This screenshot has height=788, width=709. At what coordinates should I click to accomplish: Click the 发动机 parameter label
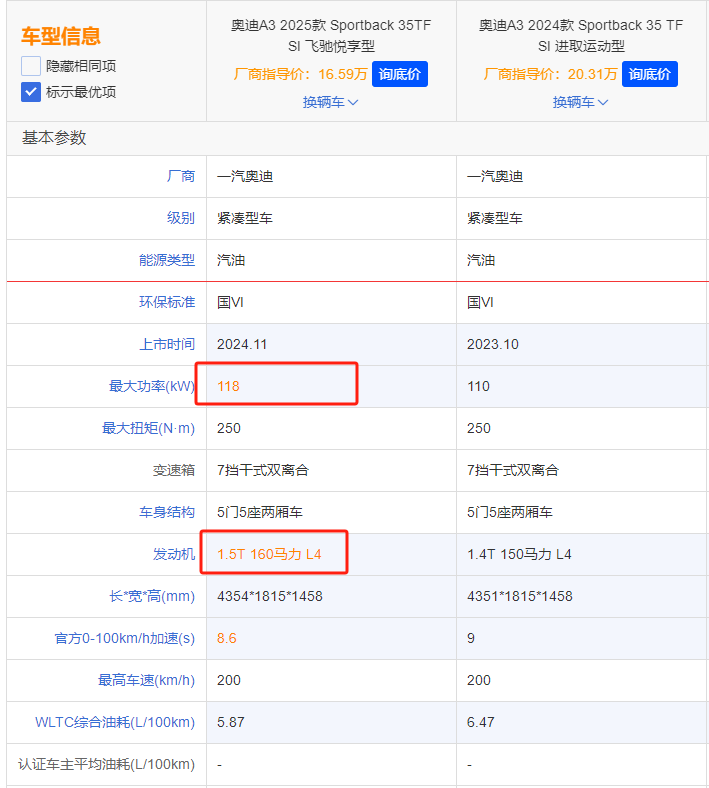174,554
